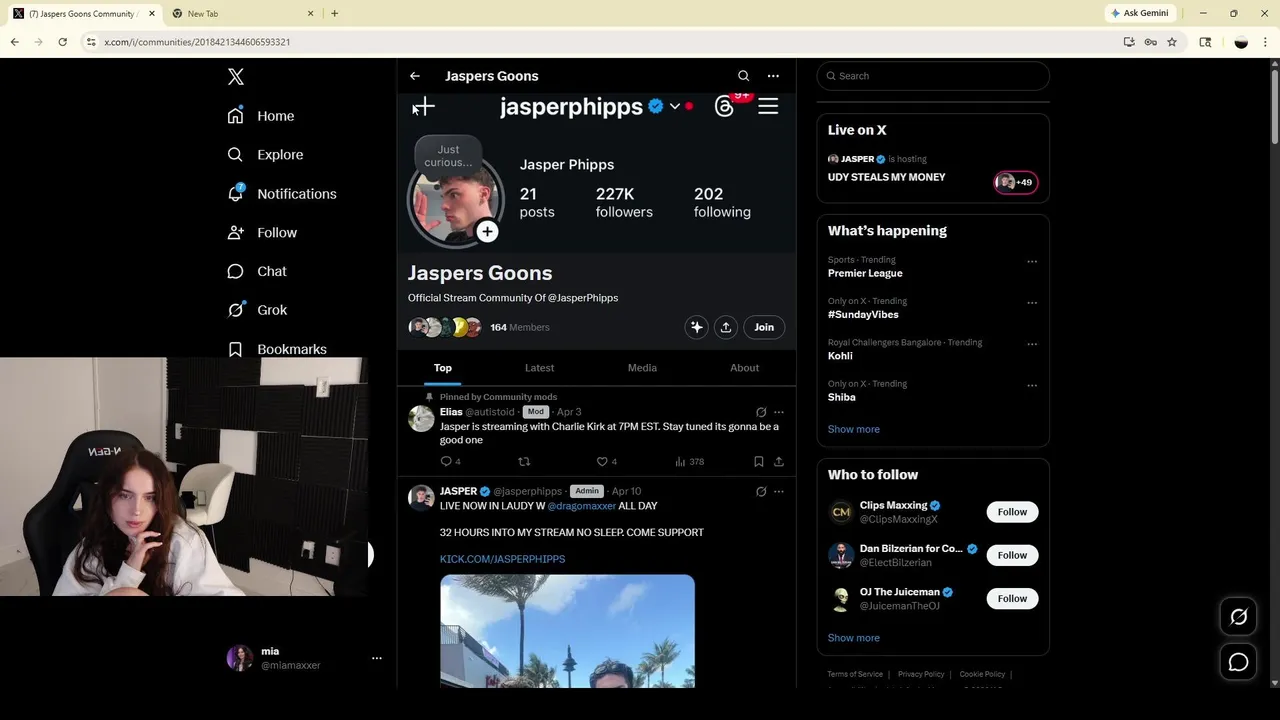Reply to Elias's pinned post
Image resolution: width=1280 pixels, height=720 pixels.
pyautogui.click(x=450, y=461)
